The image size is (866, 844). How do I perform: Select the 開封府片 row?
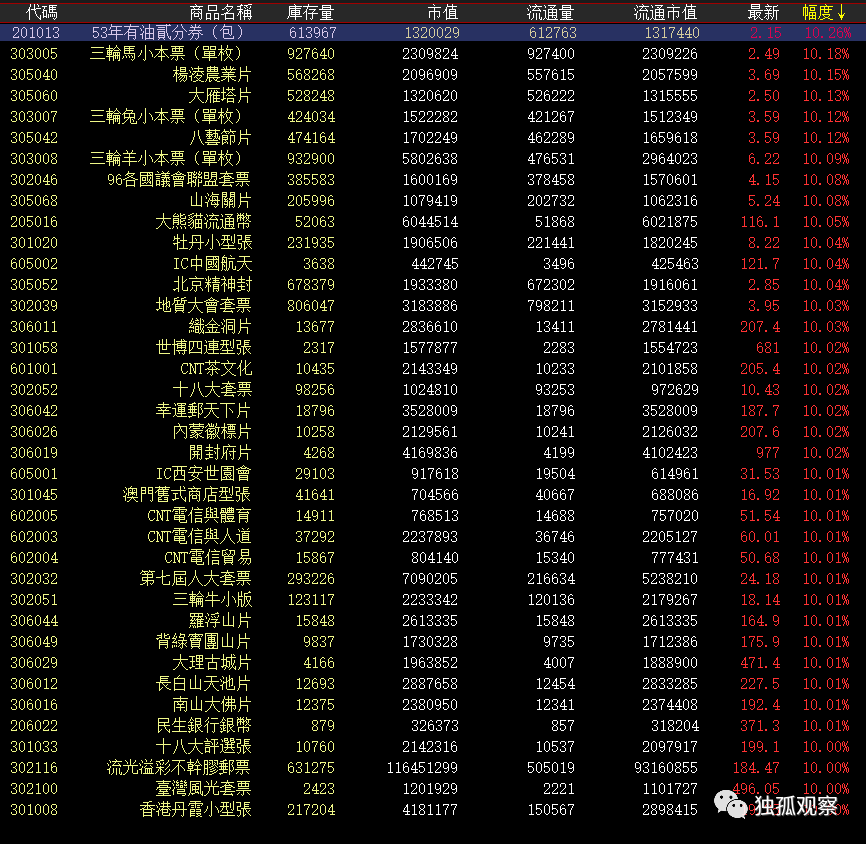(433, 452)
